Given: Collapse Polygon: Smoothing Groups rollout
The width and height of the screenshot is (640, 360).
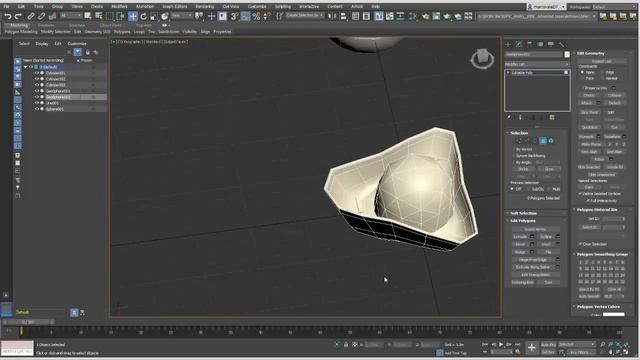Looking at the screenshot, I should point(602,254).
